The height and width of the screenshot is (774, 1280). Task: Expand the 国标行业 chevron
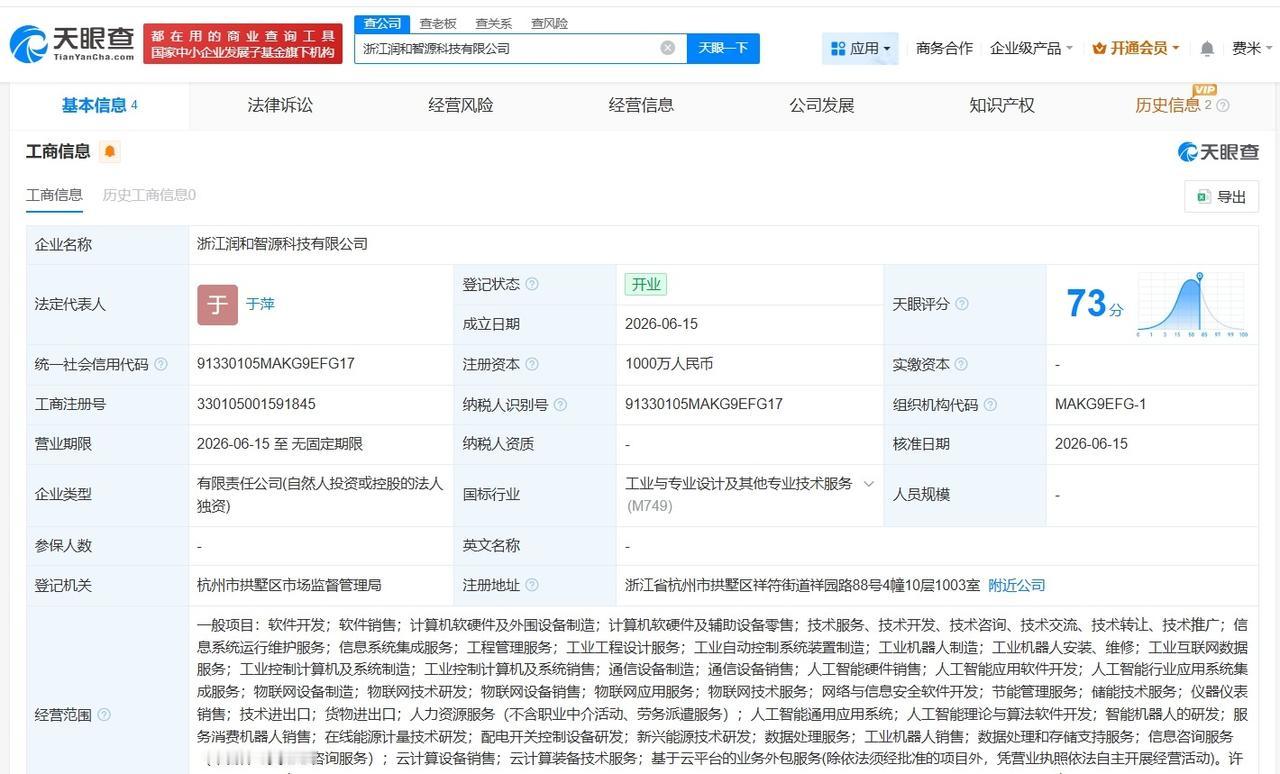pyautogui.click(x=869, y=484)
